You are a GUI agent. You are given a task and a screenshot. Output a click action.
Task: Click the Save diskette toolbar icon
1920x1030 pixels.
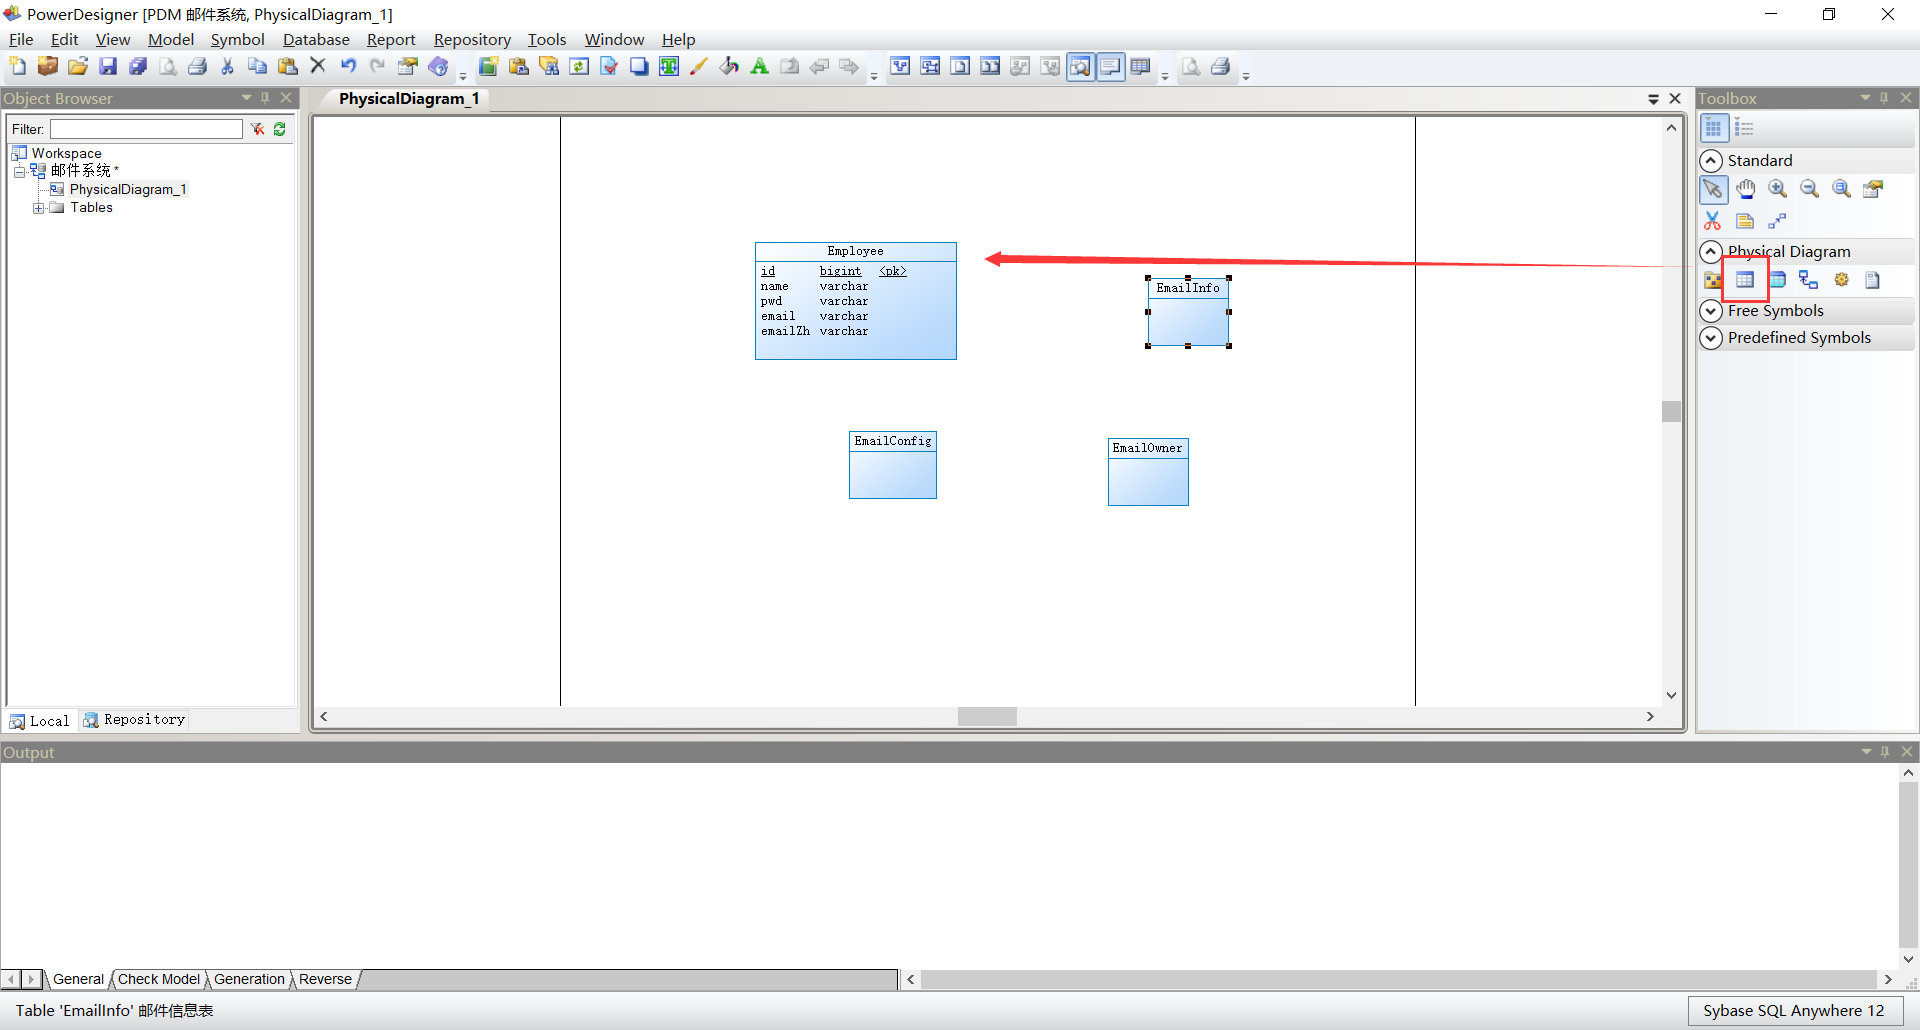[108, 67]
